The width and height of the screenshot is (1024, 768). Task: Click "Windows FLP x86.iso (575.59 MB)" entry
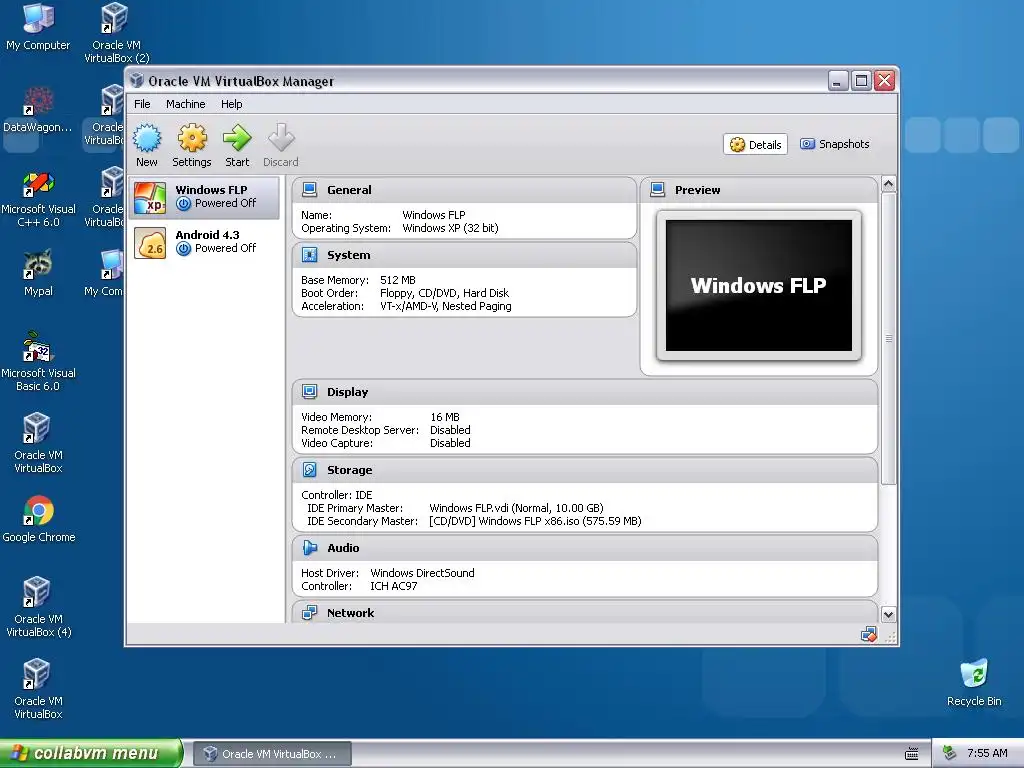click(535, 521)
